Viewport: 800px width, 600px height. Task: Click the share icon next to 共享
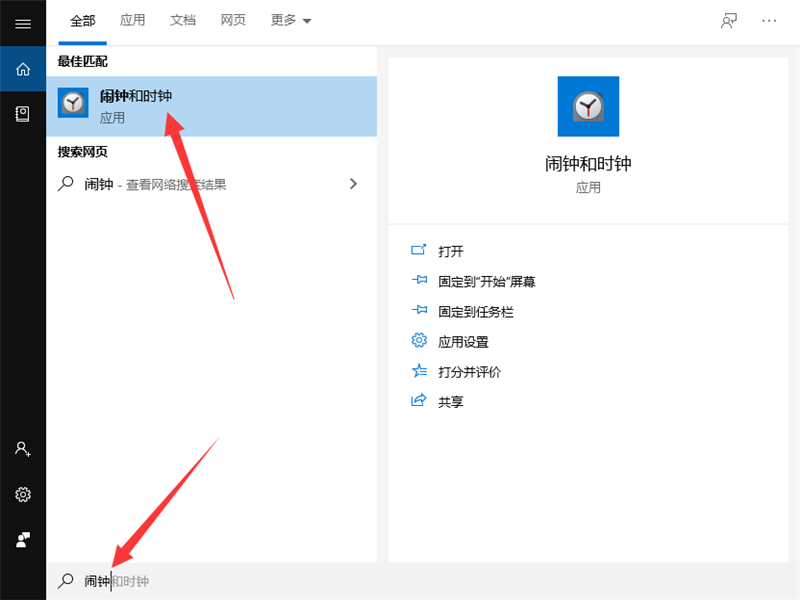419,400
